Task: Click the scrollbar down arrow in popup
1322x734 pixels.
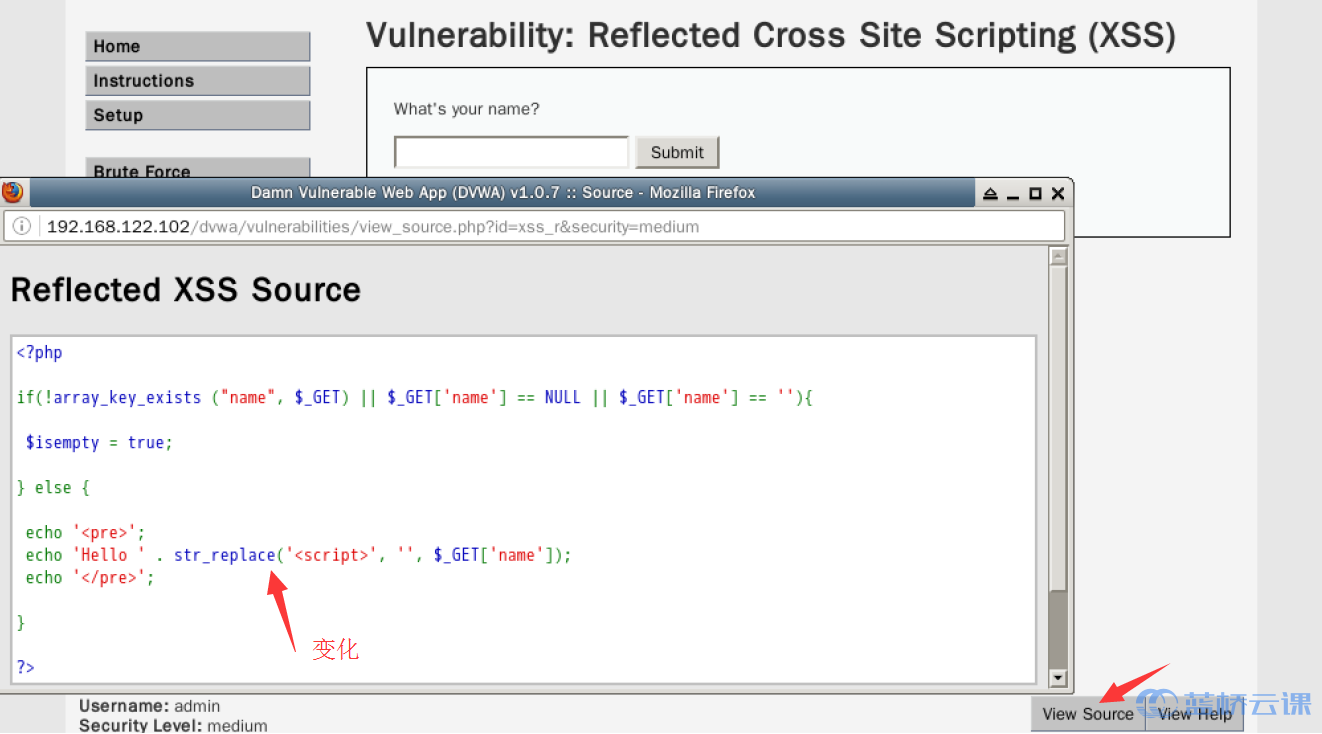Action: point(1058,677)
